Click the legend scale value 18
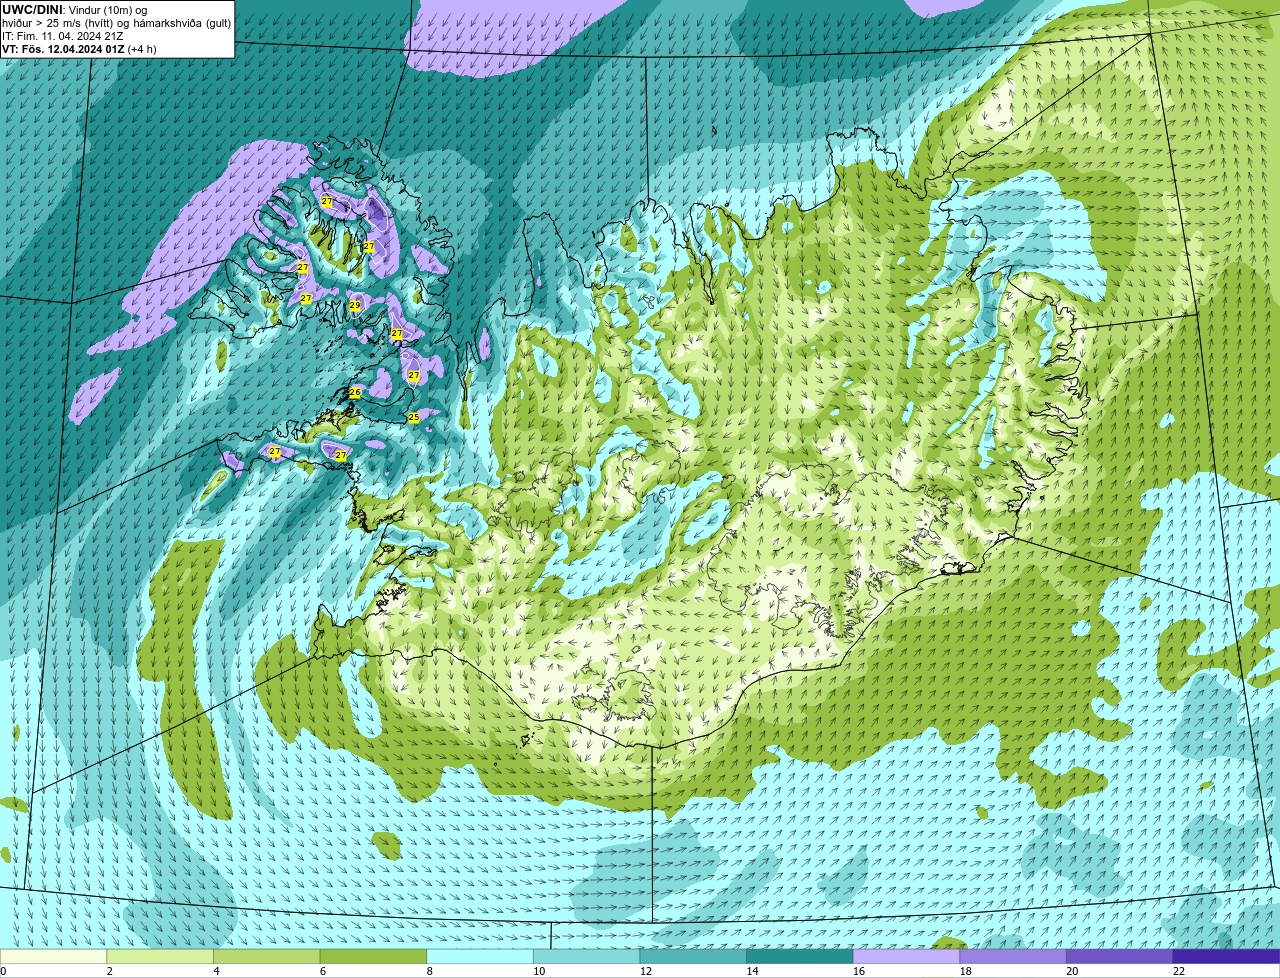This screenshot has height=978, width=1280. (966, 971)
